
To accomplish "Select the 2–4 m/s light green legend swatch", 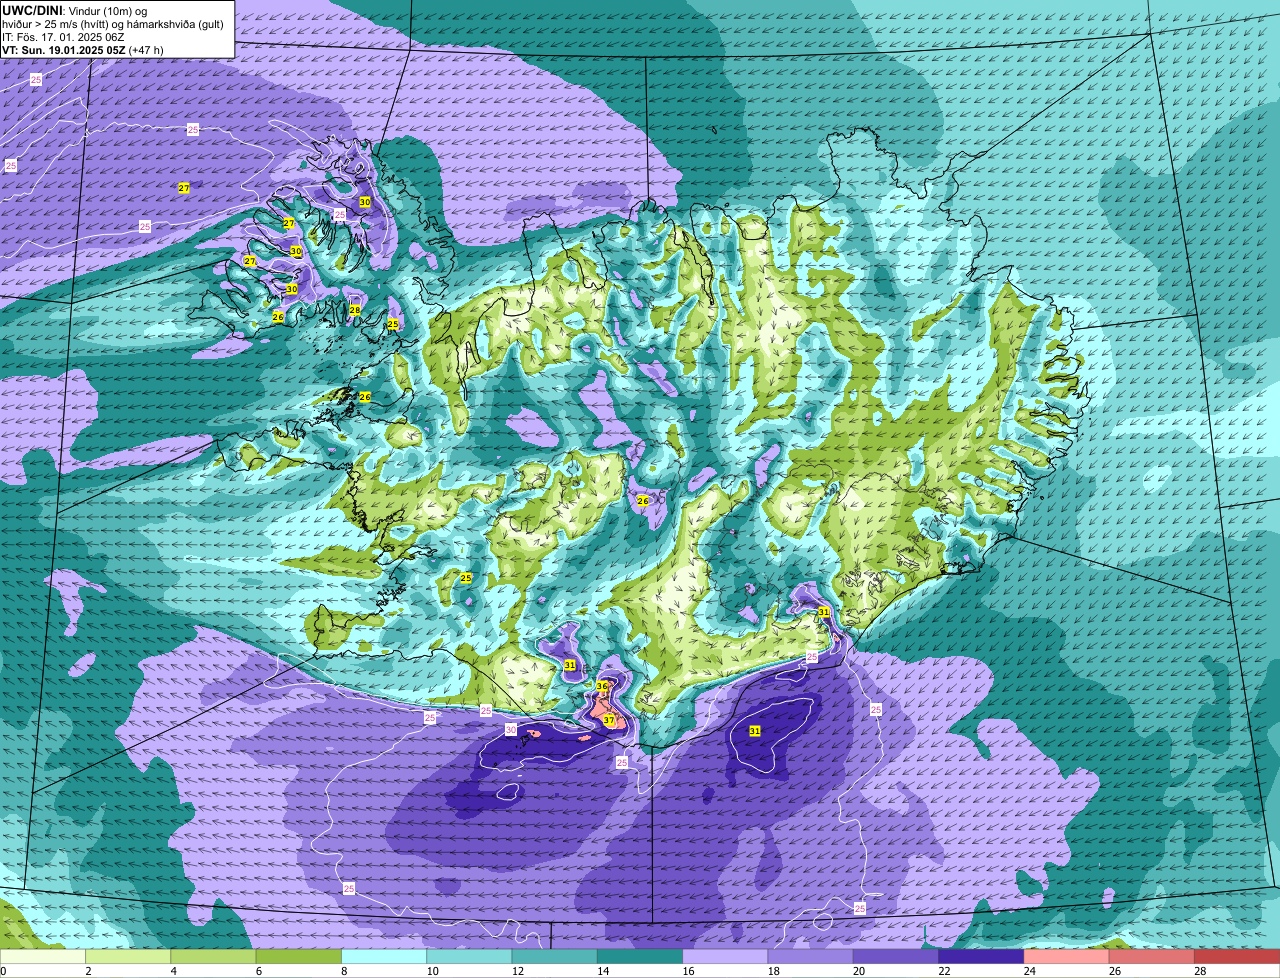I will (x=128, y=957).
